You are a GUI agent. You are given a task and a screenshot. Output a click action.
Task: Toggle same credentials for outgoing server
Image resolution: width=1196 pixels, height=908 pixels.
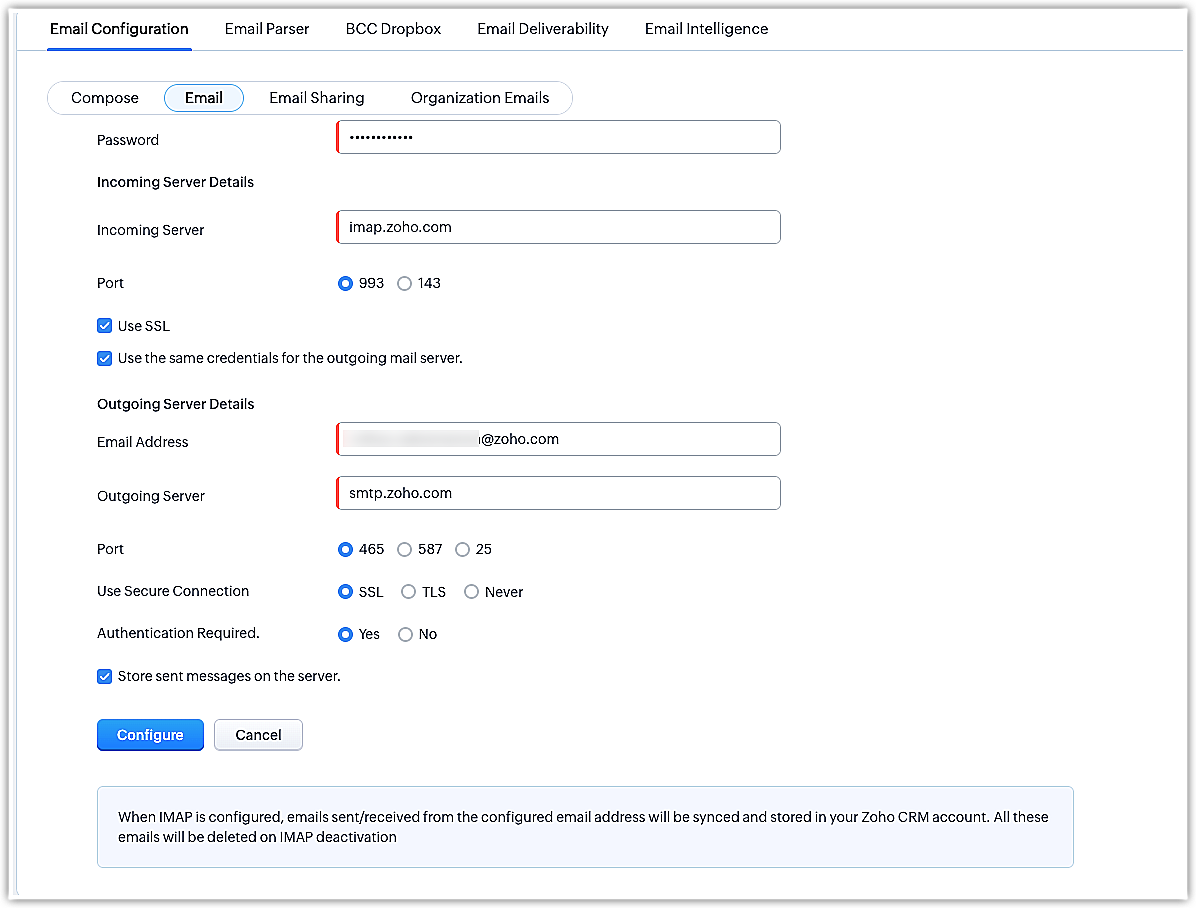[x=105, y=358]
